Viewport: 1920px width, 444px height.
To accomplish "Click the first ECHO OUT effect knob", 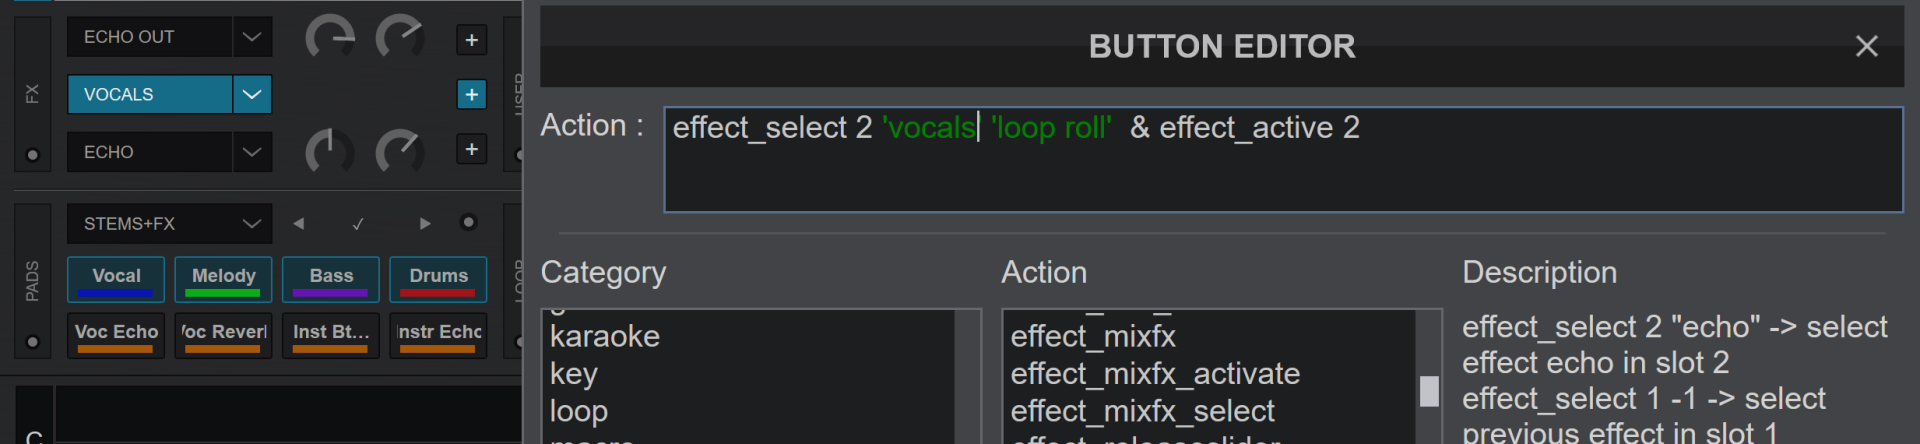I will (x=330, y=38).
